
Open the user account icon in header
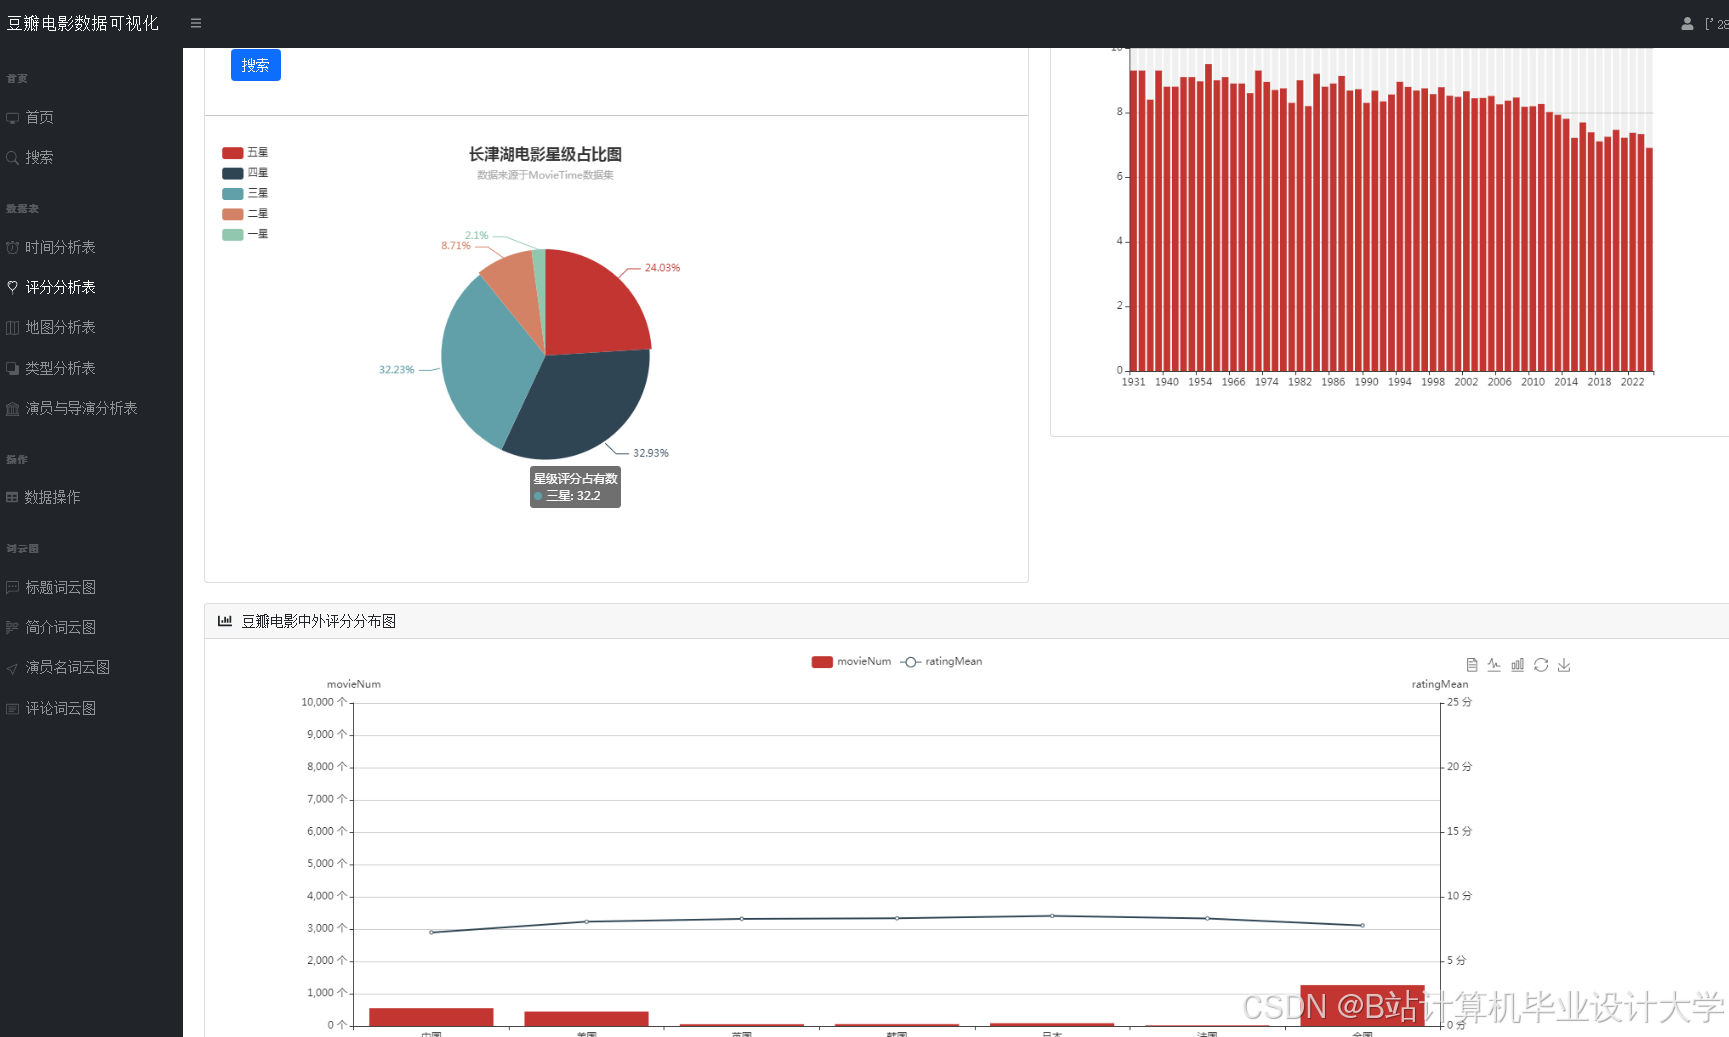point(1687,23)
